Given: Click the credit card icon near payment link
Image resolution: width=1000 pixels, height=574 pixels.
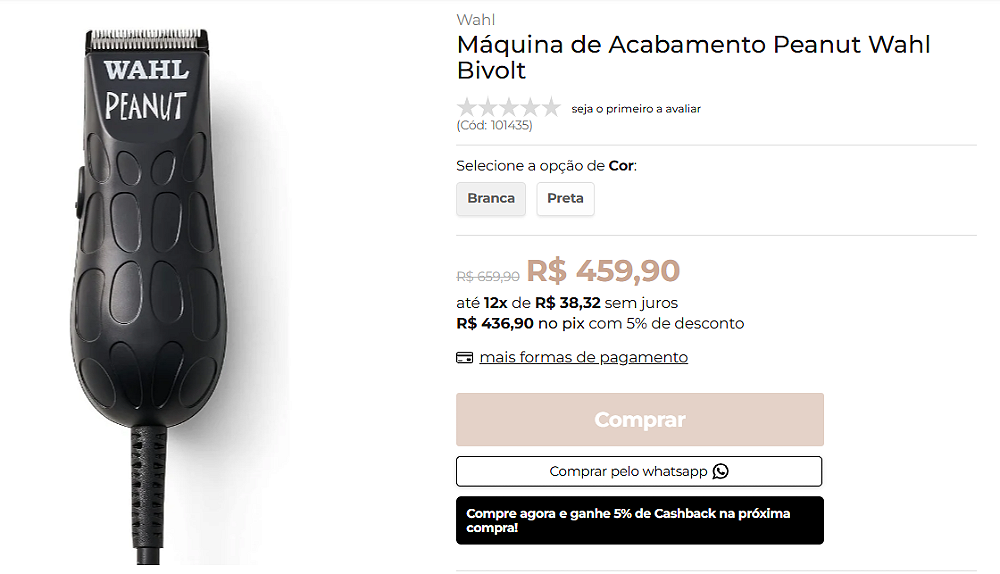Looking at the screenshot, I should (464, 358).
